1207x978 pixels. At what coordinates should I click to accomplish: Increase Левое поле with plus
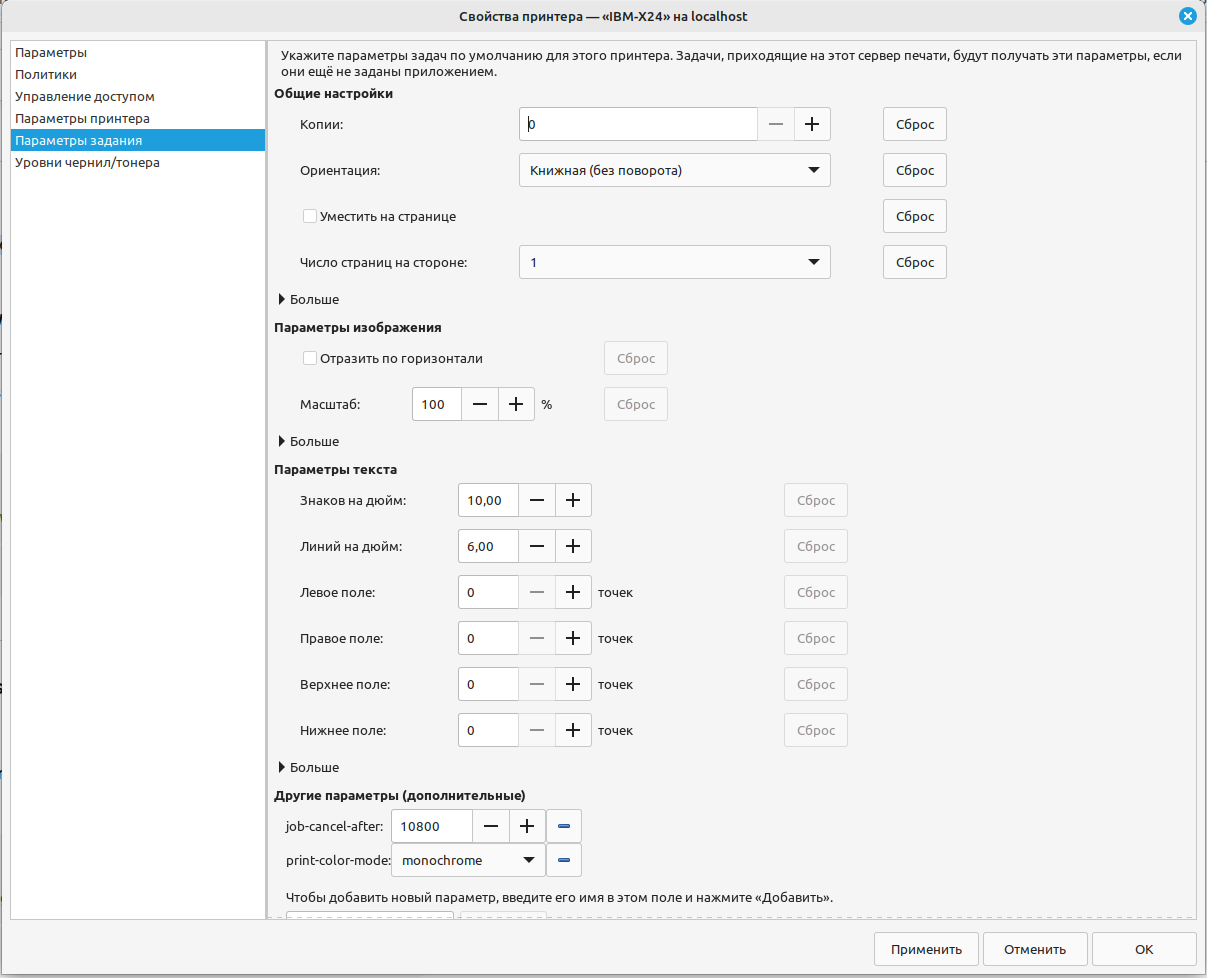tap(573, 592)
